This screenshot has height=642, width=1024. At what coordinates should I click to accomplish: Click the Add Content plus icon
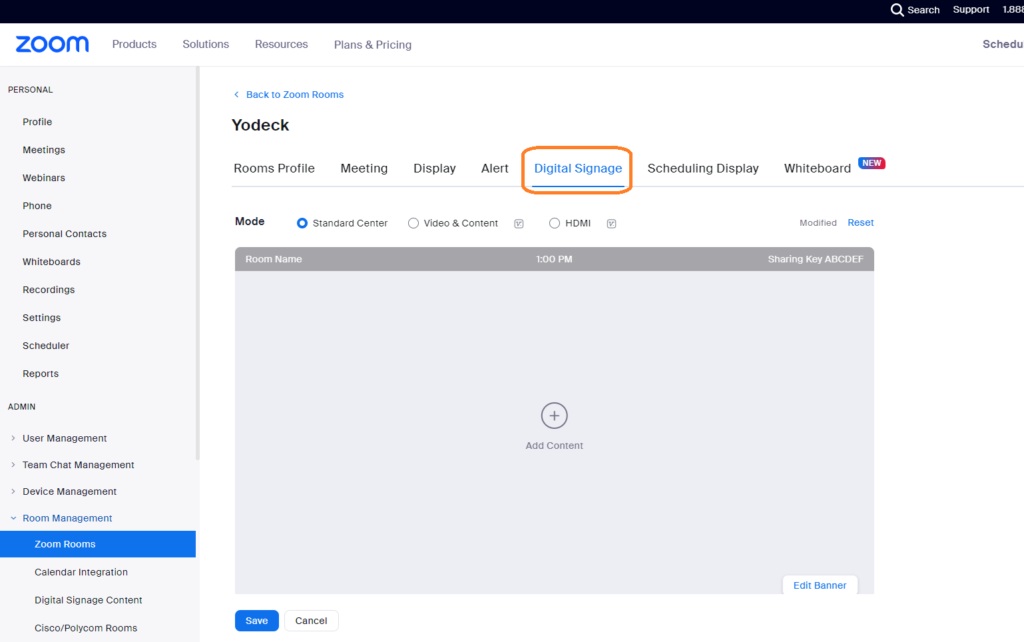[554, 415]
